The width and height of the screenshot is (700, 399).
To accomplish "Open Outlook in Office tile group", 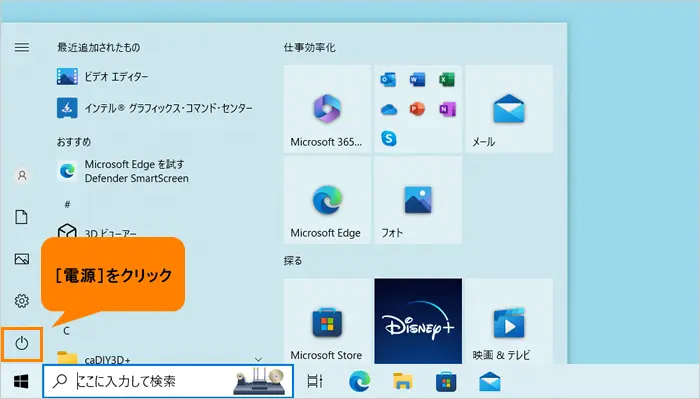I will pyautogui.click(x=388, y=80).
